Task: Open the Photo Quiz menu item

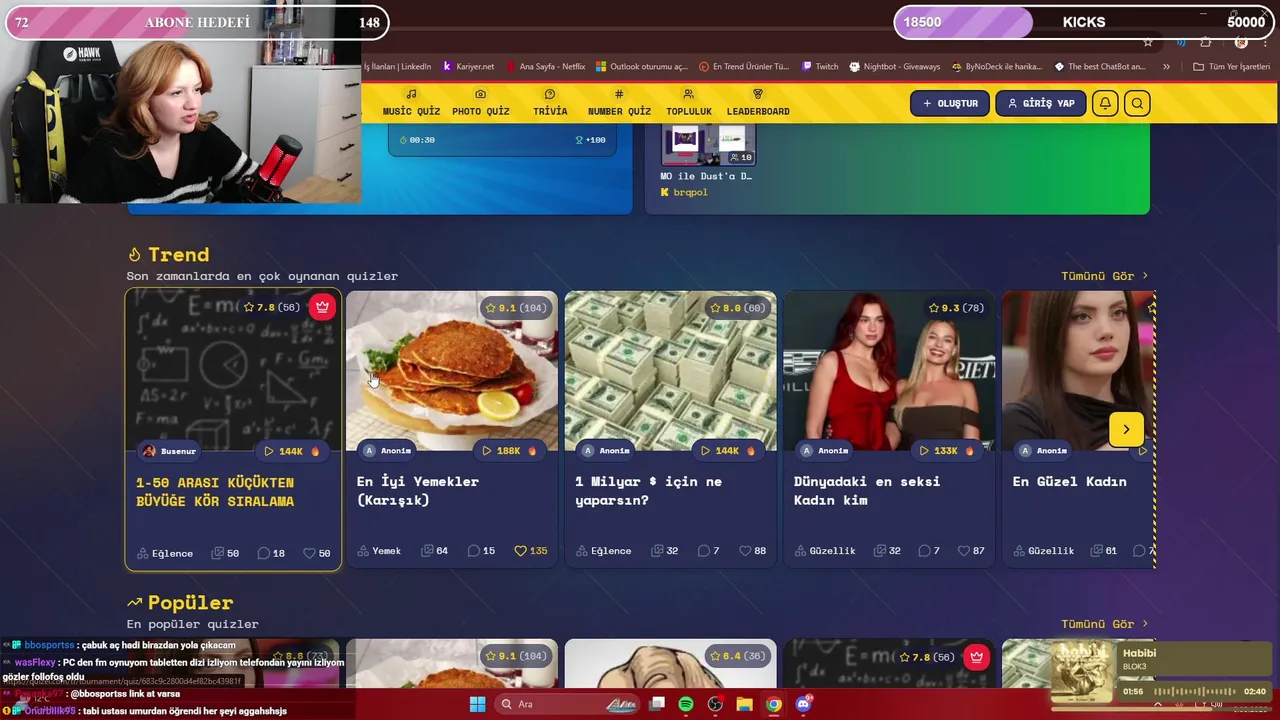Action: coord(480,103)
